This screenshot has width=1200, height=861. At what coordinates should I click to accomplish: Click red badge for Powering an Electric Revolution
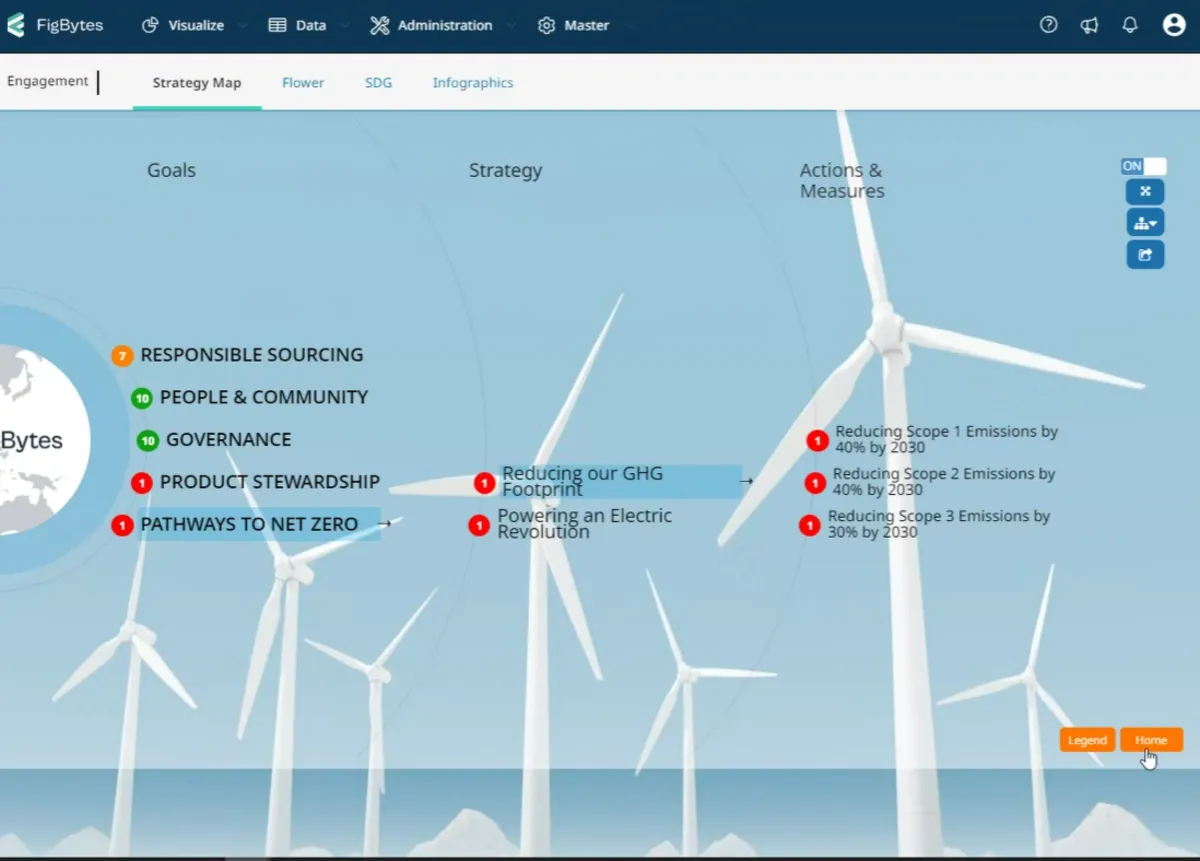[479, 525]
